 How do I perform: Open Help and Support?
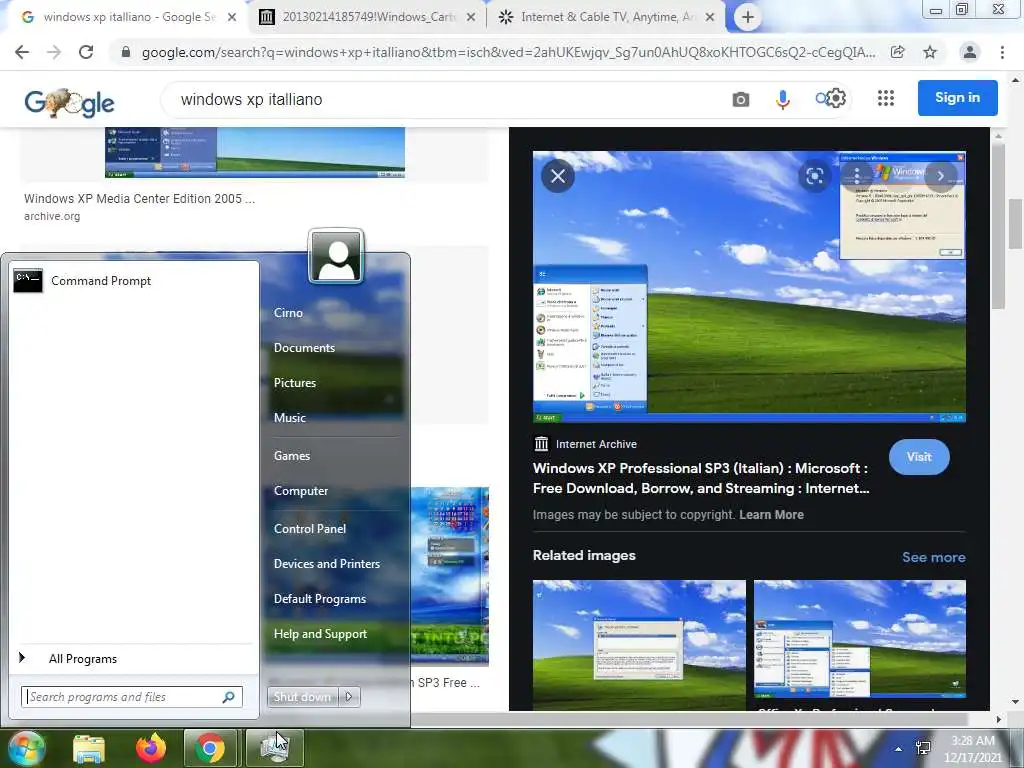pos(320,633)
